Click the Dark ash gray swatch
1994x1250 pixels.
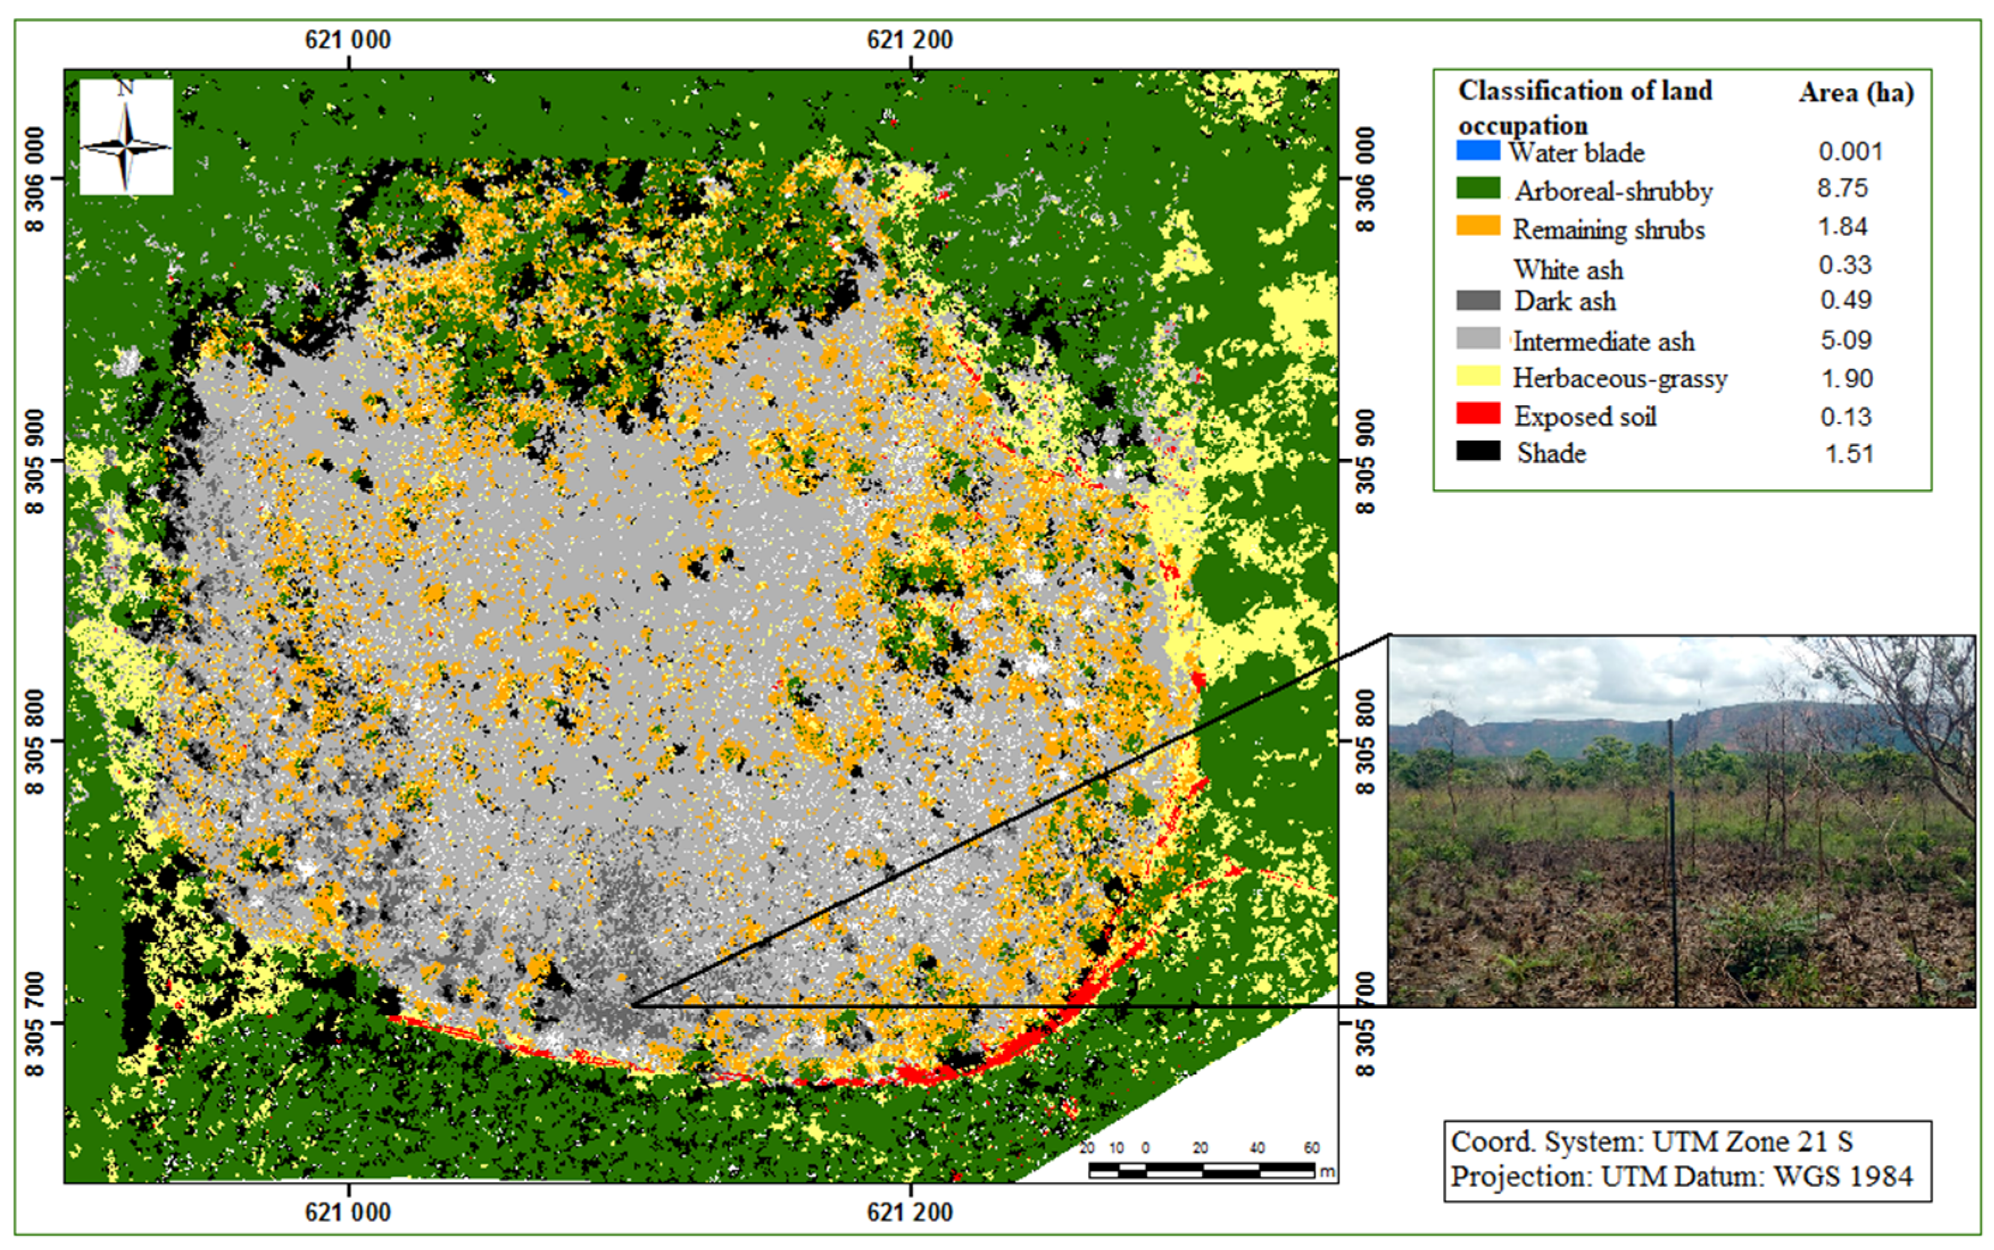tap(1478, 300)
